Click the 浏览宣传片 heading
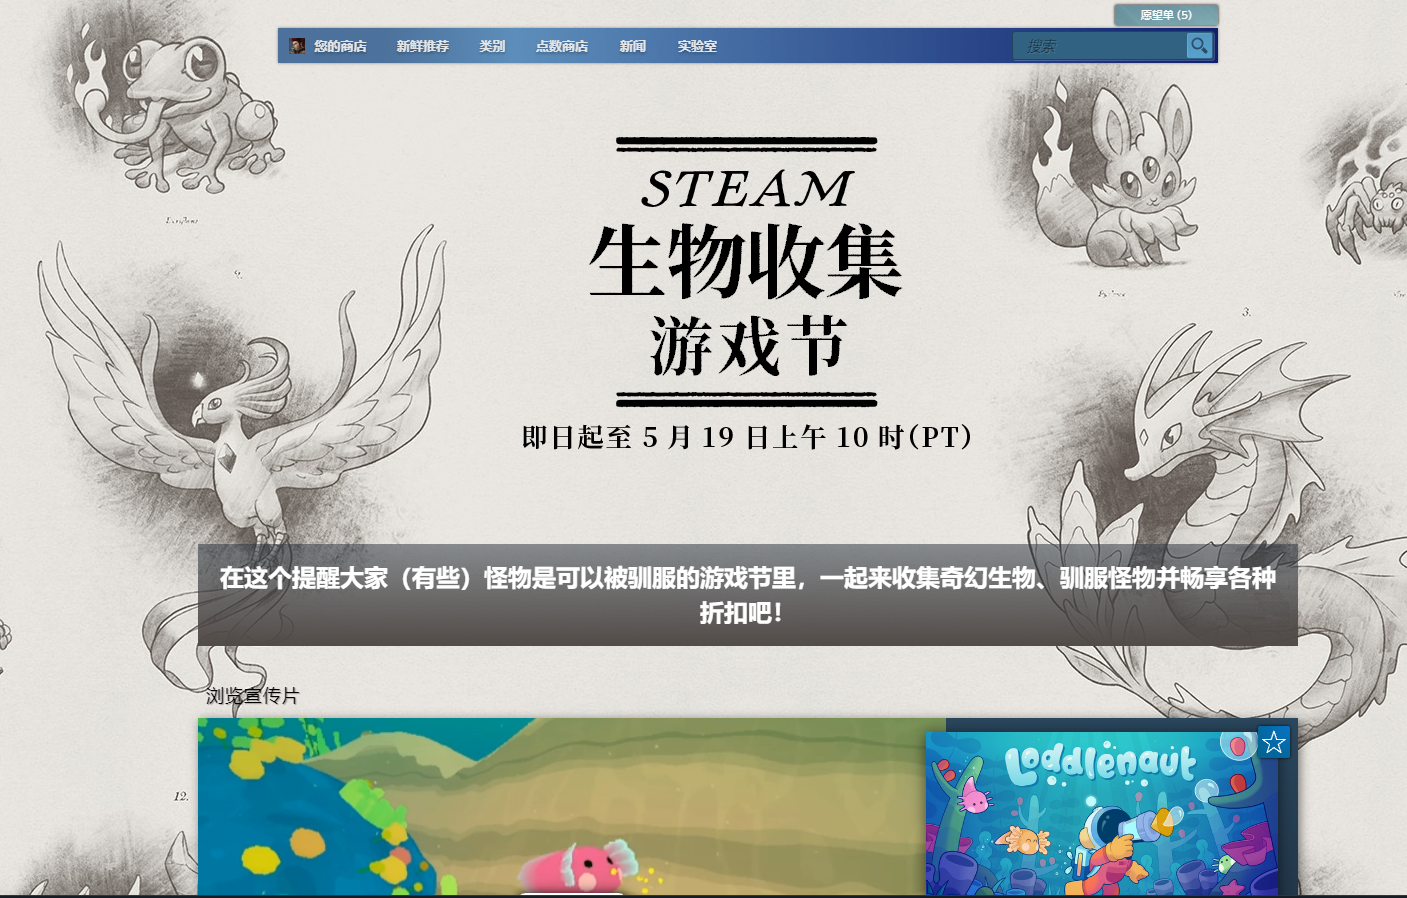 coord(252,695)
